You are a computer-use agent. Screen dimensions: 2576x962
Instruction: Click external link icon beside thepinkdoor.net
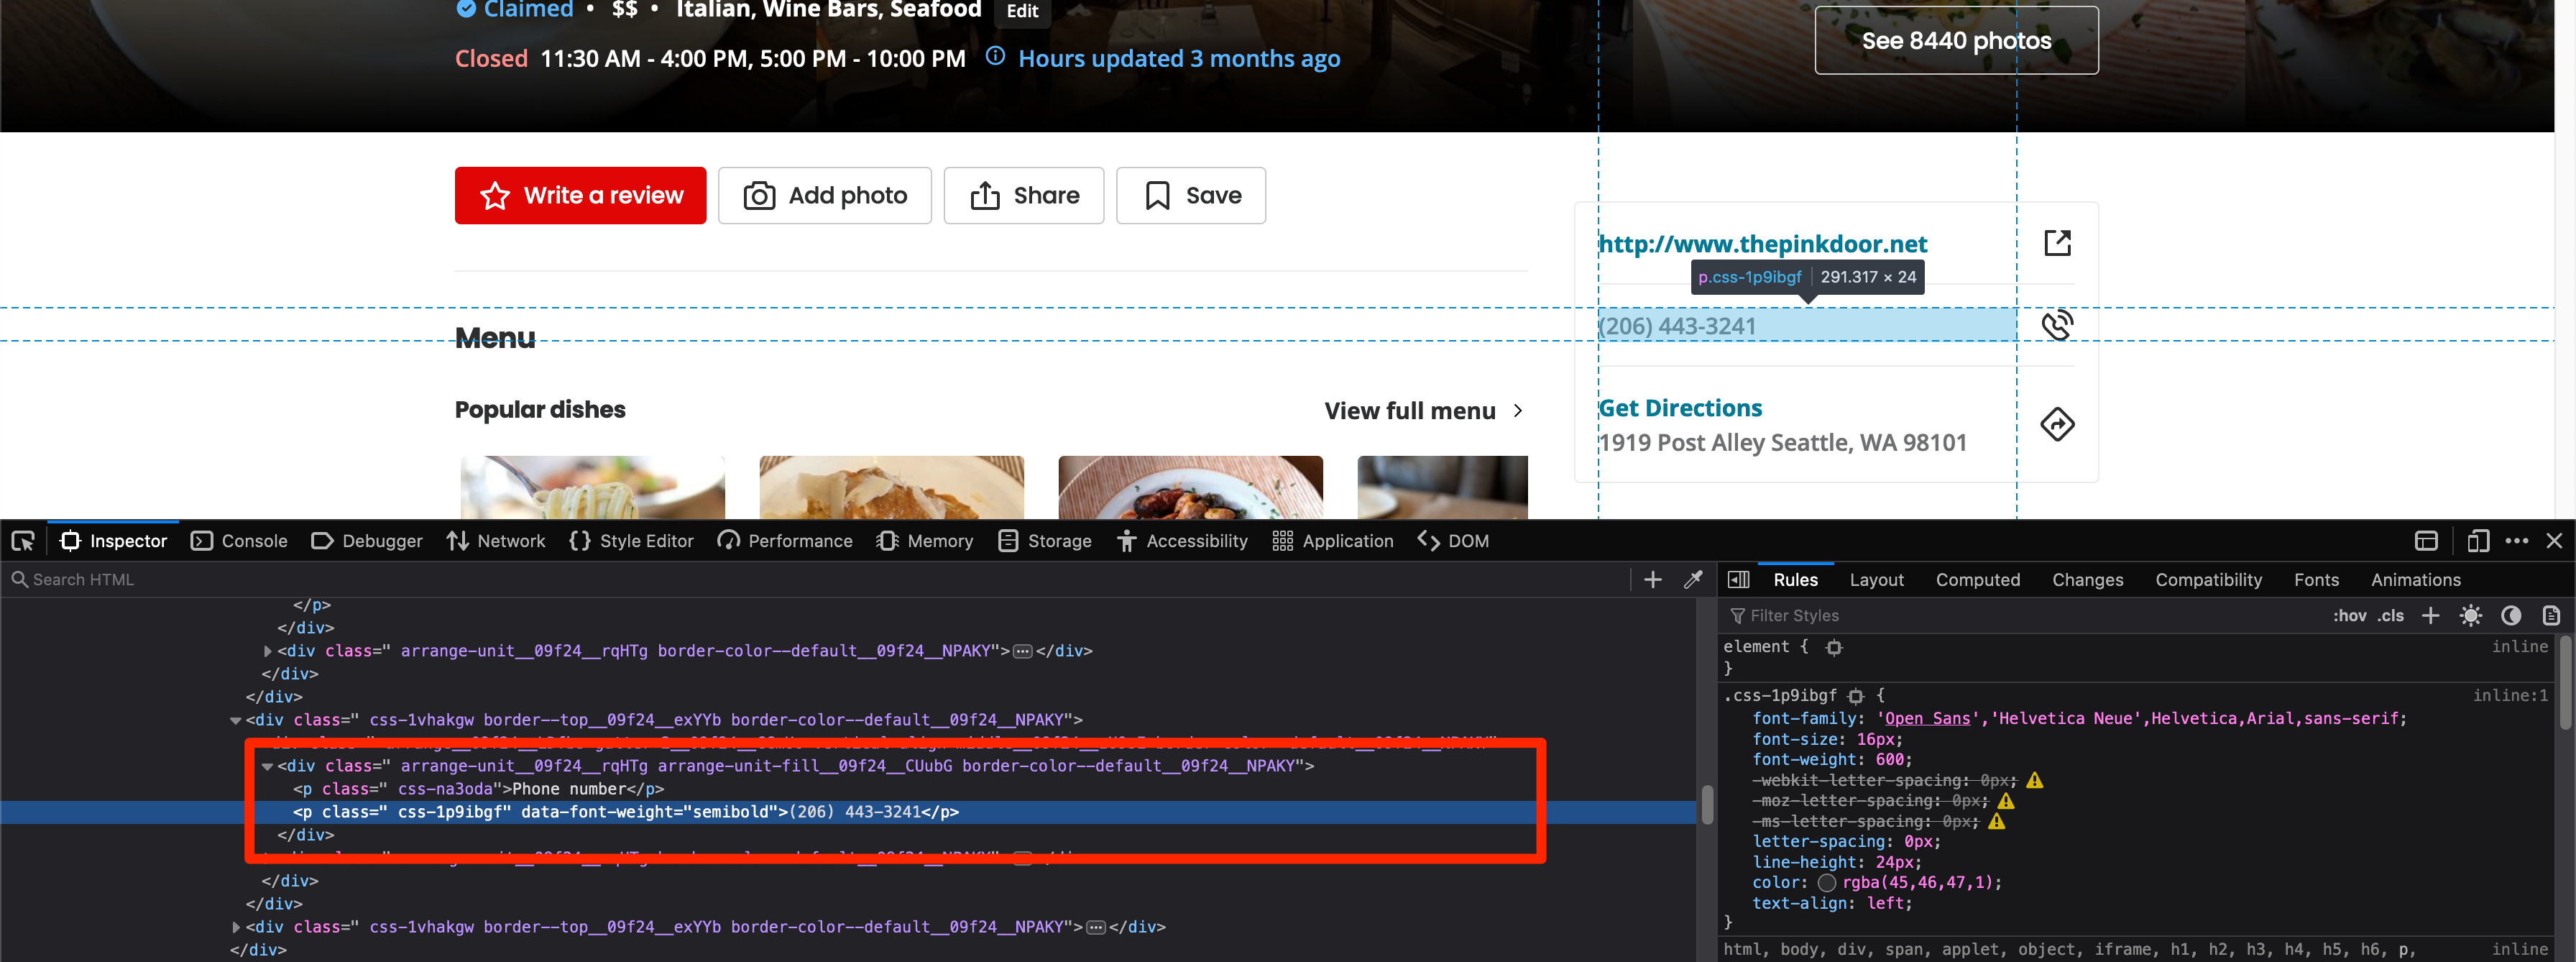click(x=2057, y=242)
